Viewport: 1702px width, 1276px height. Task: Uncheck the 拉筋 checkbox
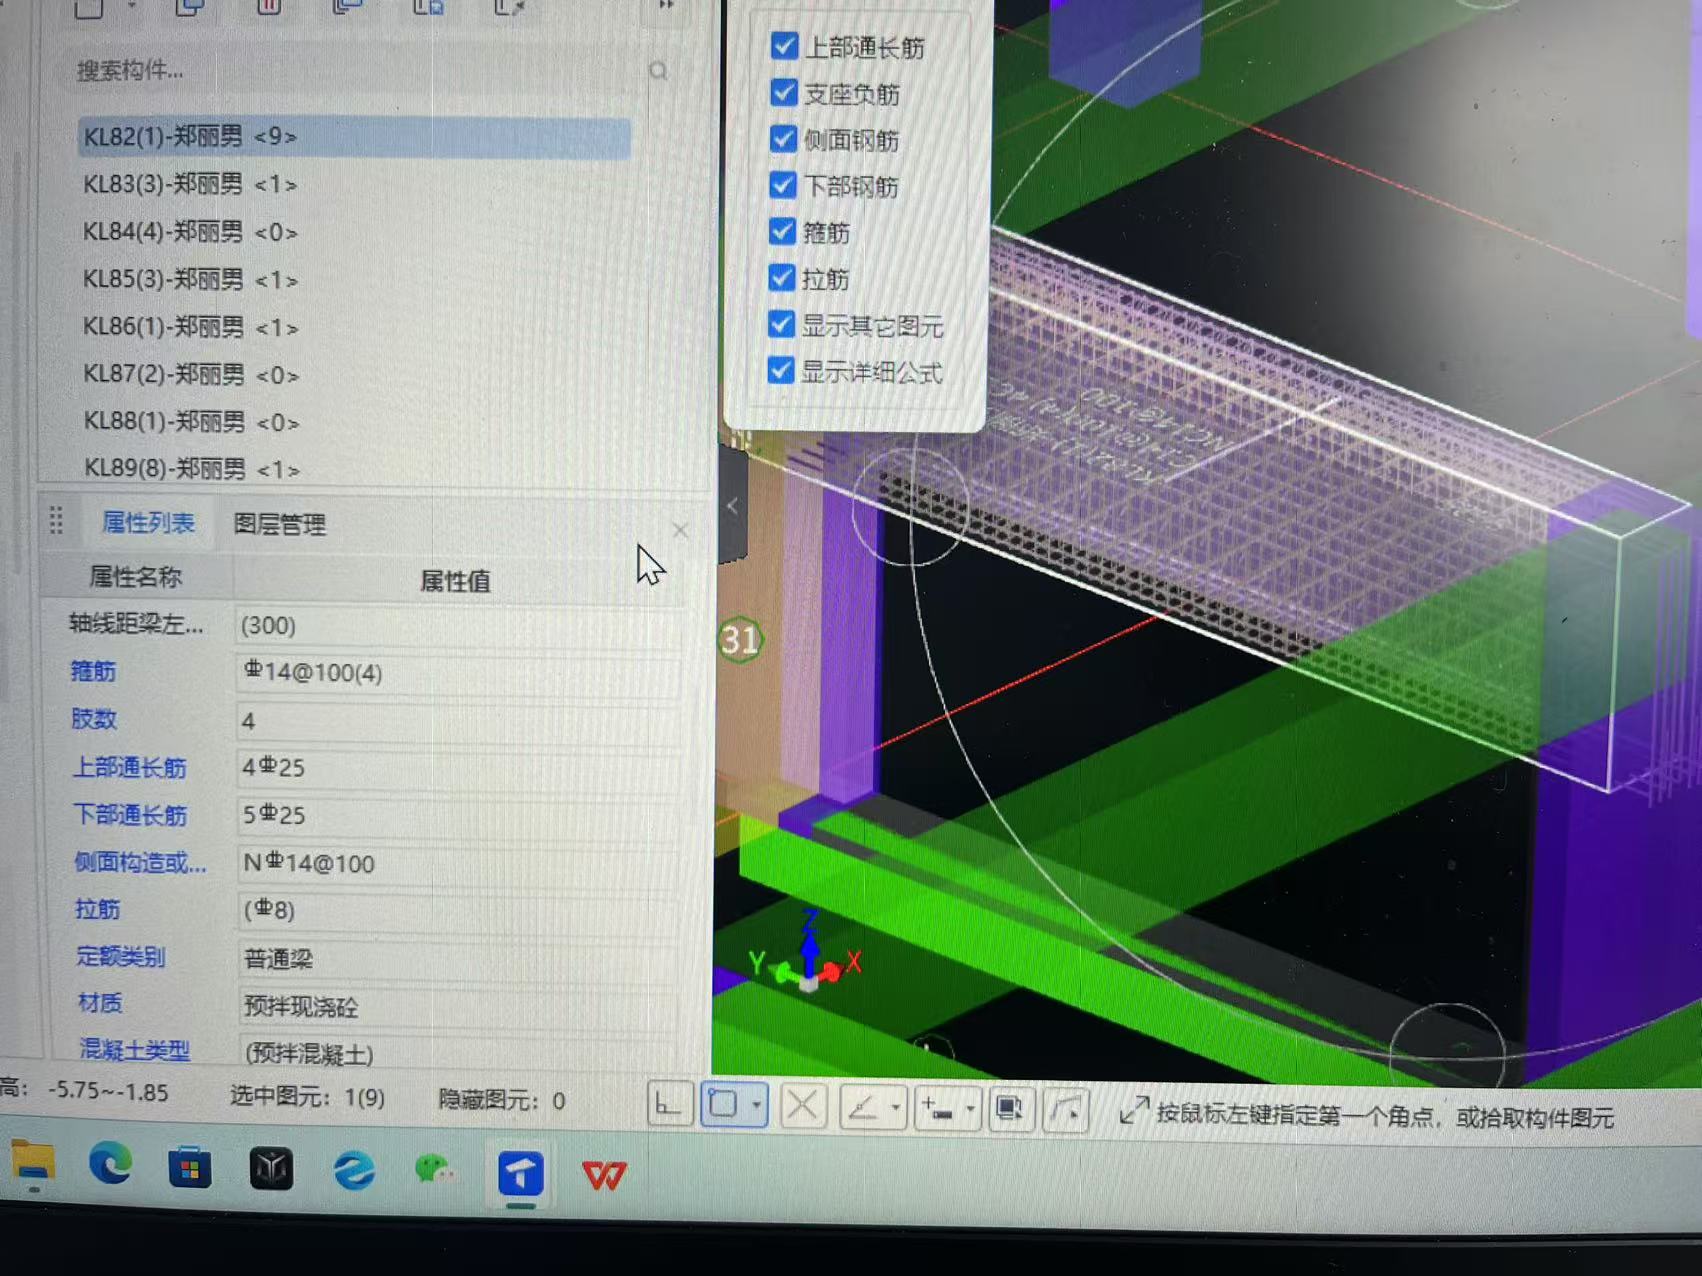click(x=782, y=278)
